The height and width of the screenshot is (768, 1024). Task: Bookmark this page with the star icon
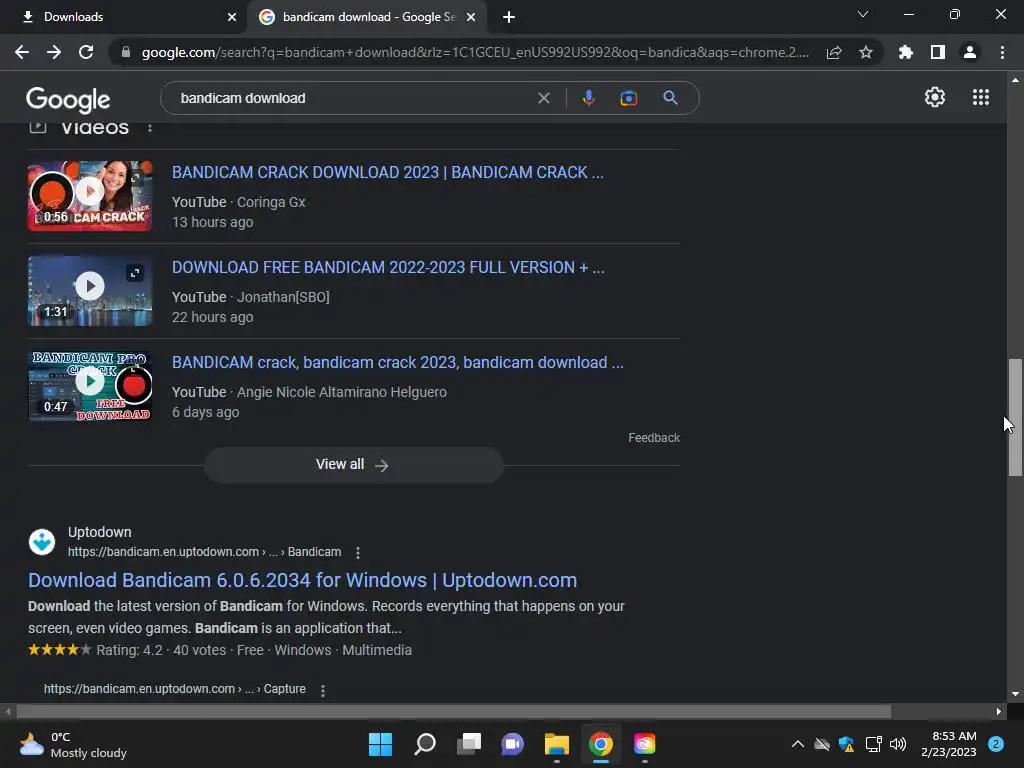click(866, 52)
